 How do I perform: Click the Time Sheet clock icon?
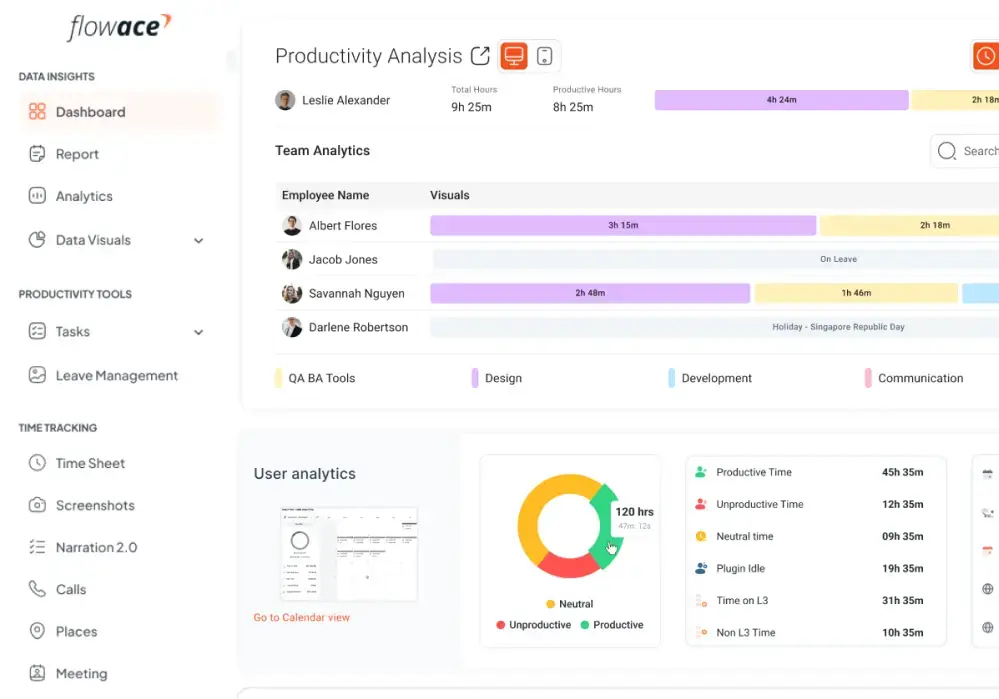coord(37,463)
